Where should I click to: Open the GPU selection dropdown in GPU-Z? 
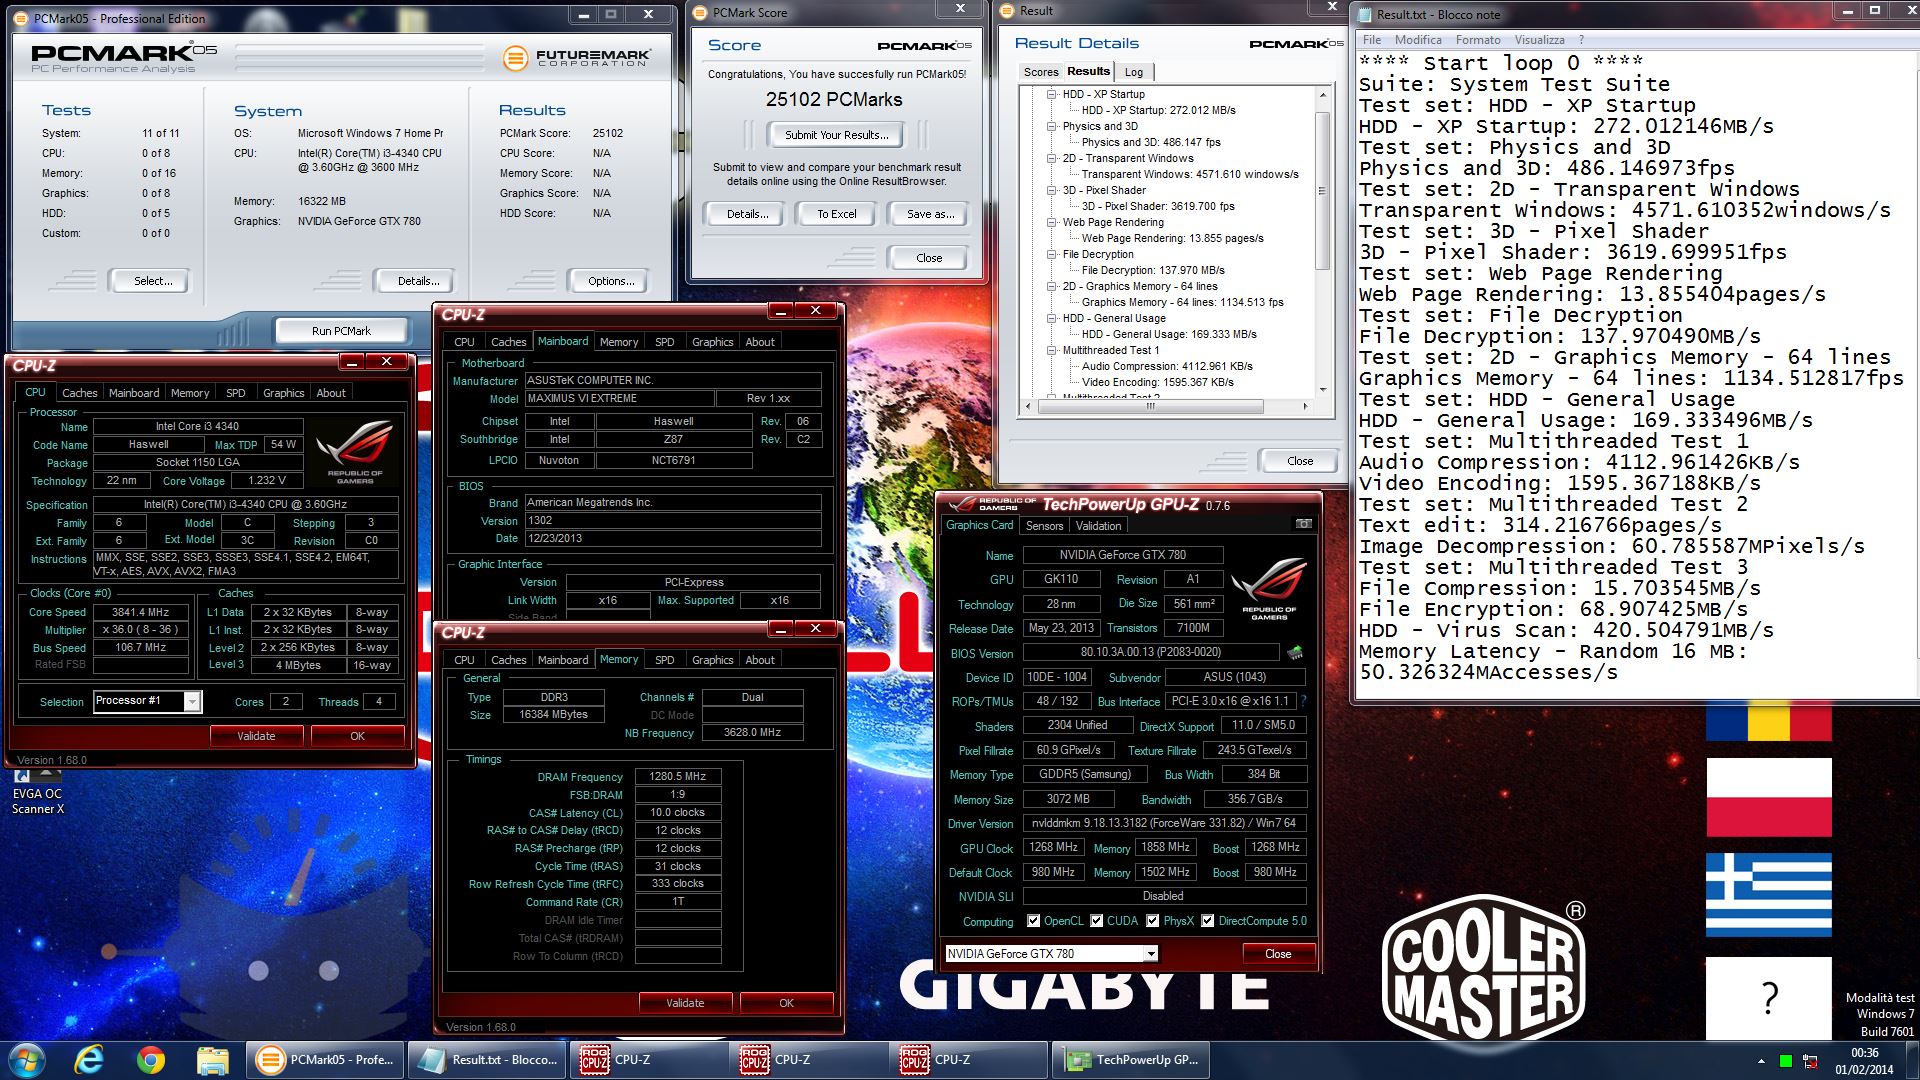click(x=1151, y=954)
